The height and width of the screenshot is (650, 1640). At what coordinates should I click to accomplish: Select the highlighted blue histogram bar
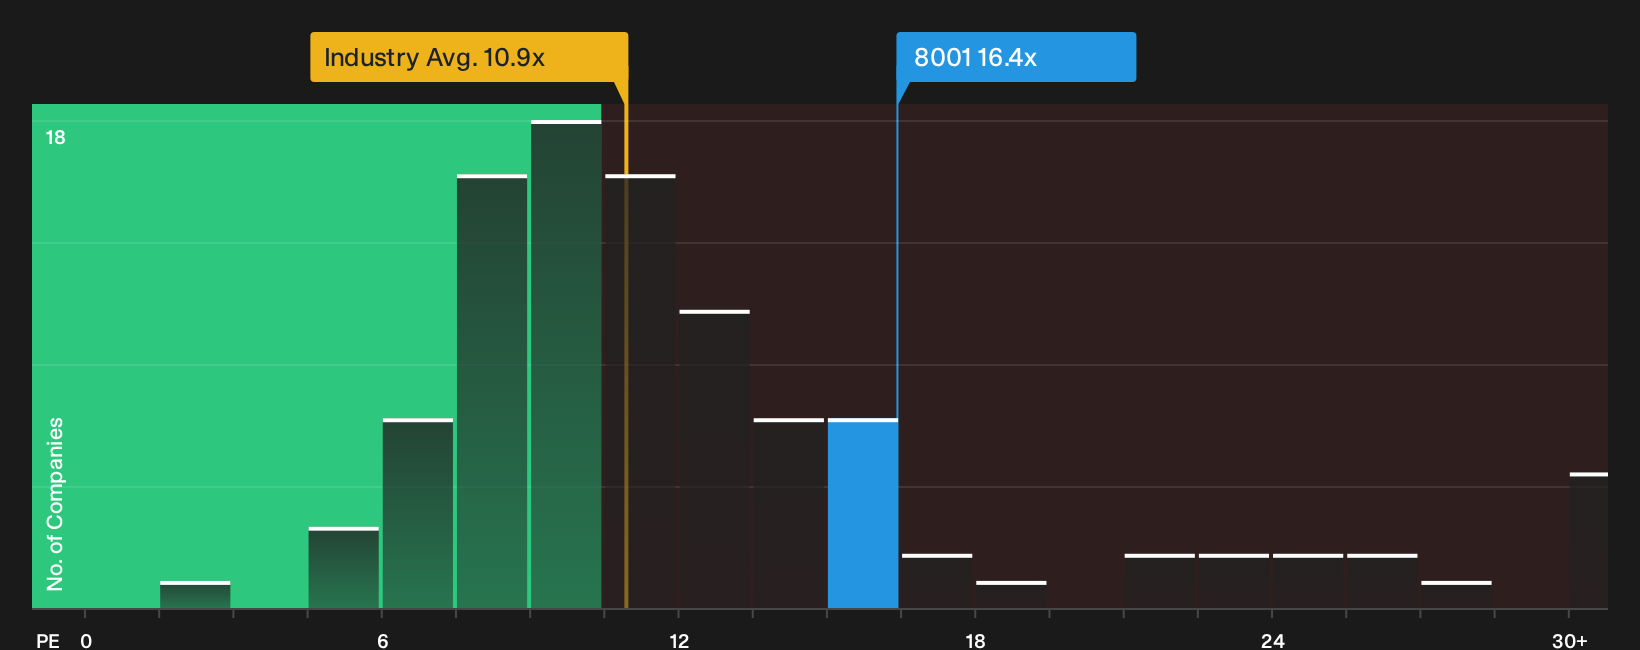[x=863, y=513]
